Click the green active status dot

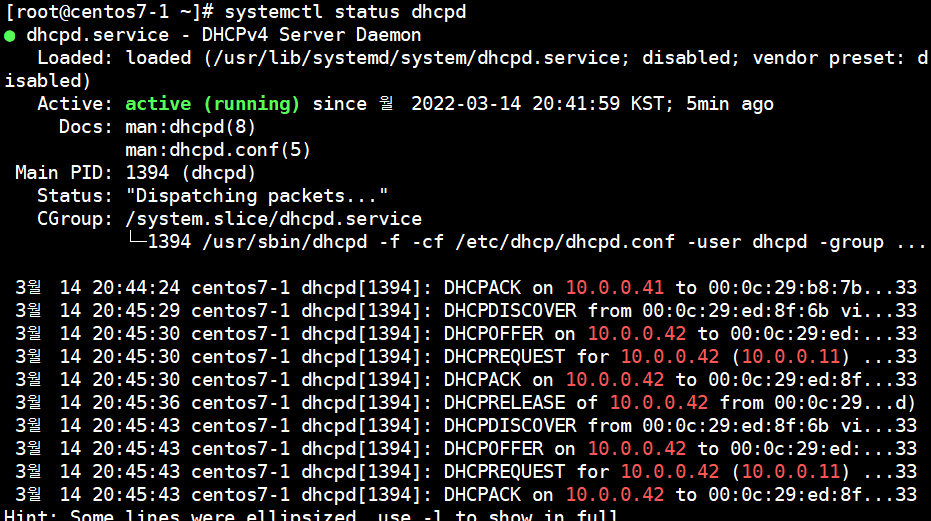coord(10,36)
